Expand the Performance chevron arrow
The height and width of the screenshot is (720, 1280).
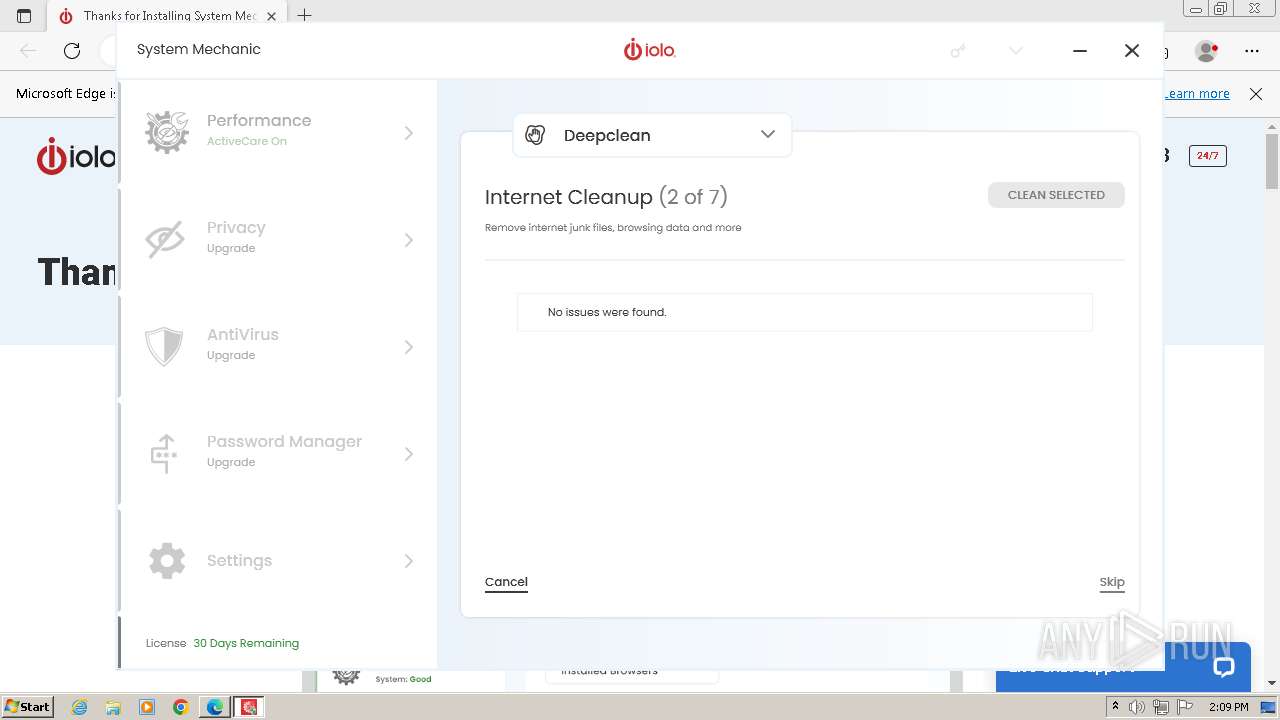[408, 133]
